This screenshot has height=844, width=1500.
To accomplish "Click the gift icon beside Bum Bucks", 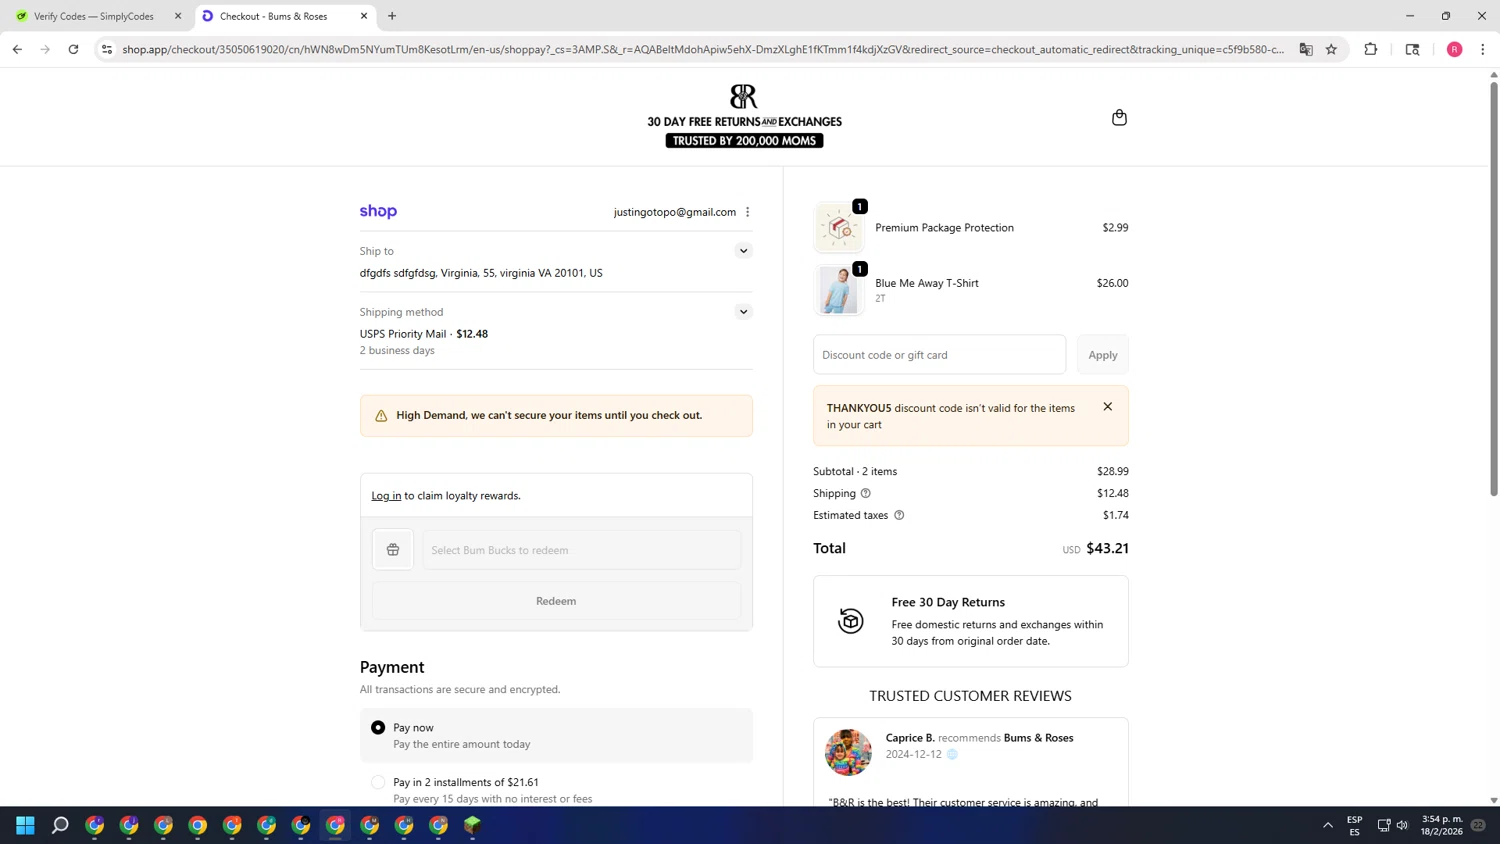I will point(393,550).
